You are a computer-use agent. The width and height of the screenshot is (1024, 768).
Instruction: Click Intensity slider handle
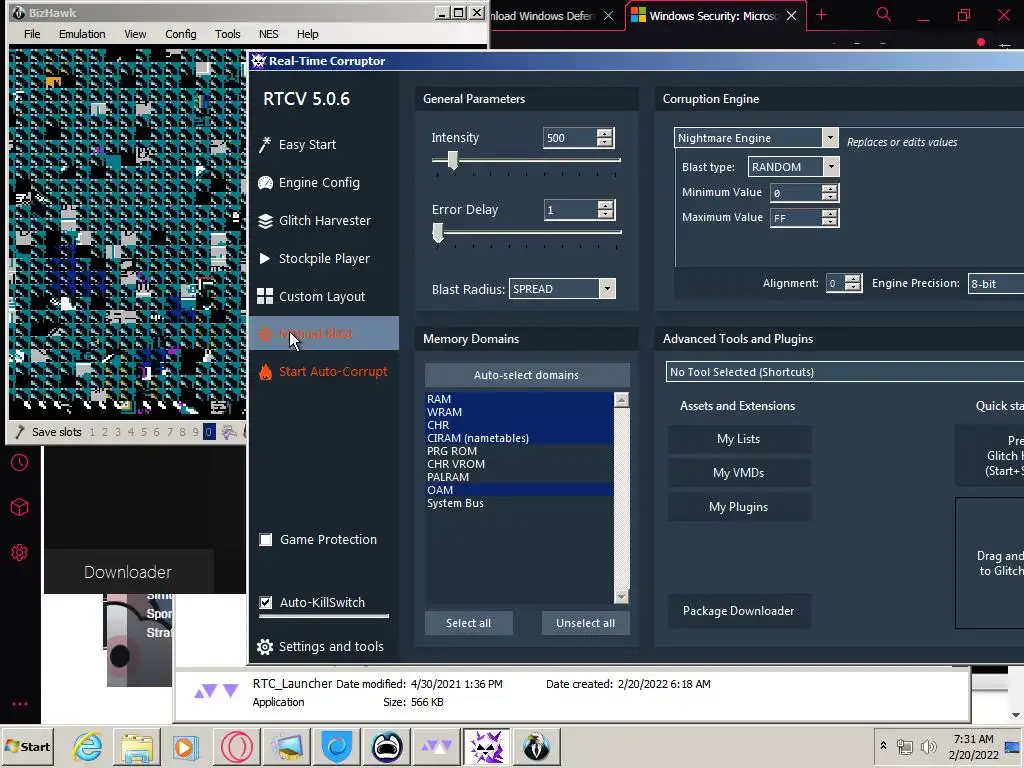point(453,160)
